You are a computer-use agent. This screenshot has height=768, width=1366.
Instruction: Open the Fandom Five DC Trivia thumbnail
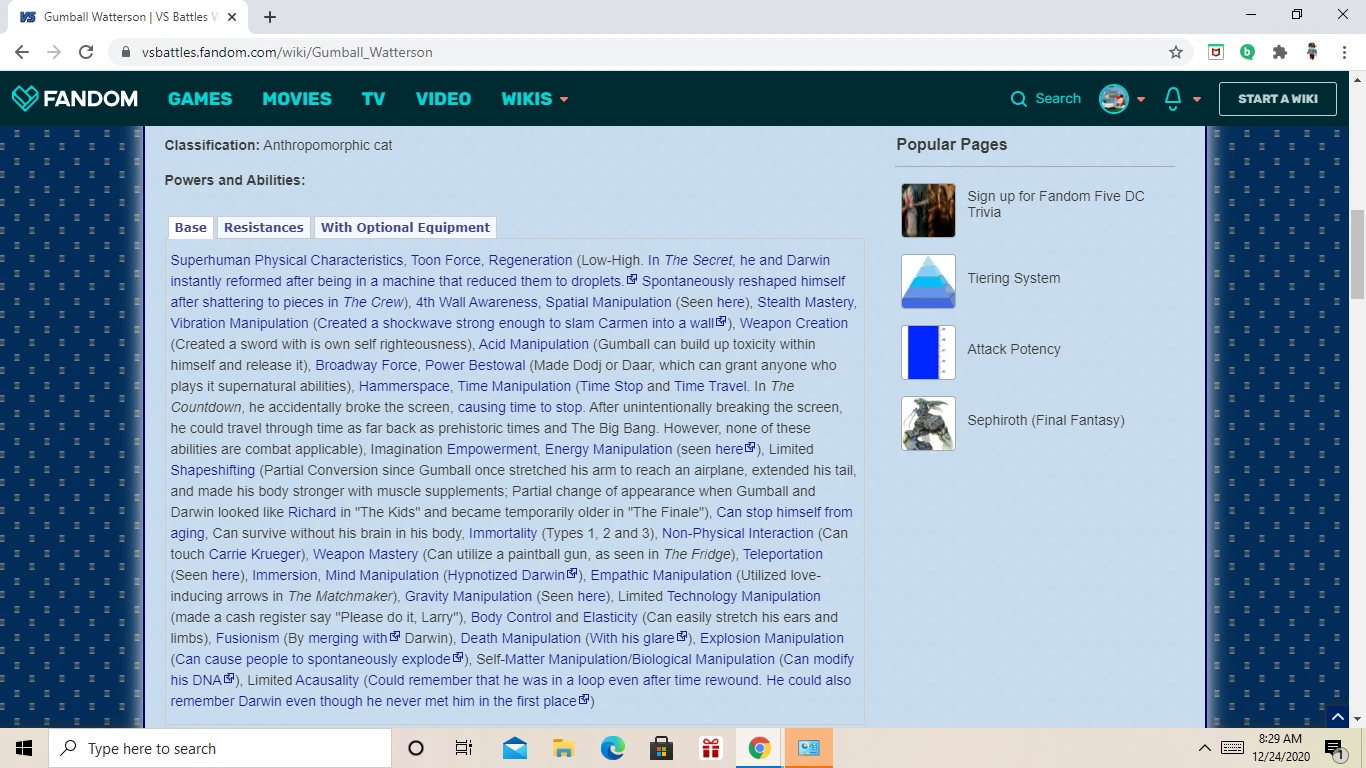928,210
